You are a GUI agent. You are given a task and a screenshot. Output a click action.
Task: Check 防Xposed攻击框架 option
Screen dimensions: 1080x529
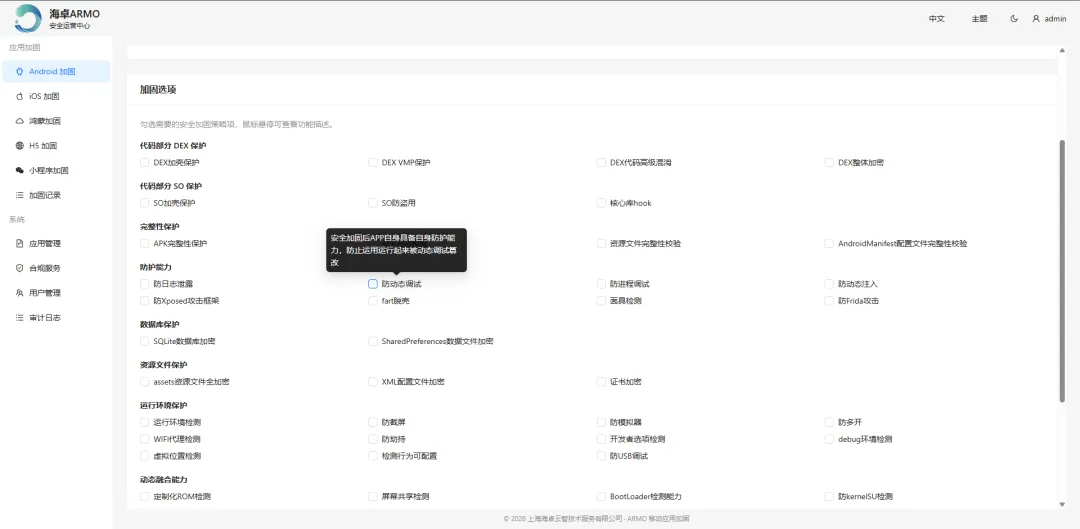(x=145, y=301)
